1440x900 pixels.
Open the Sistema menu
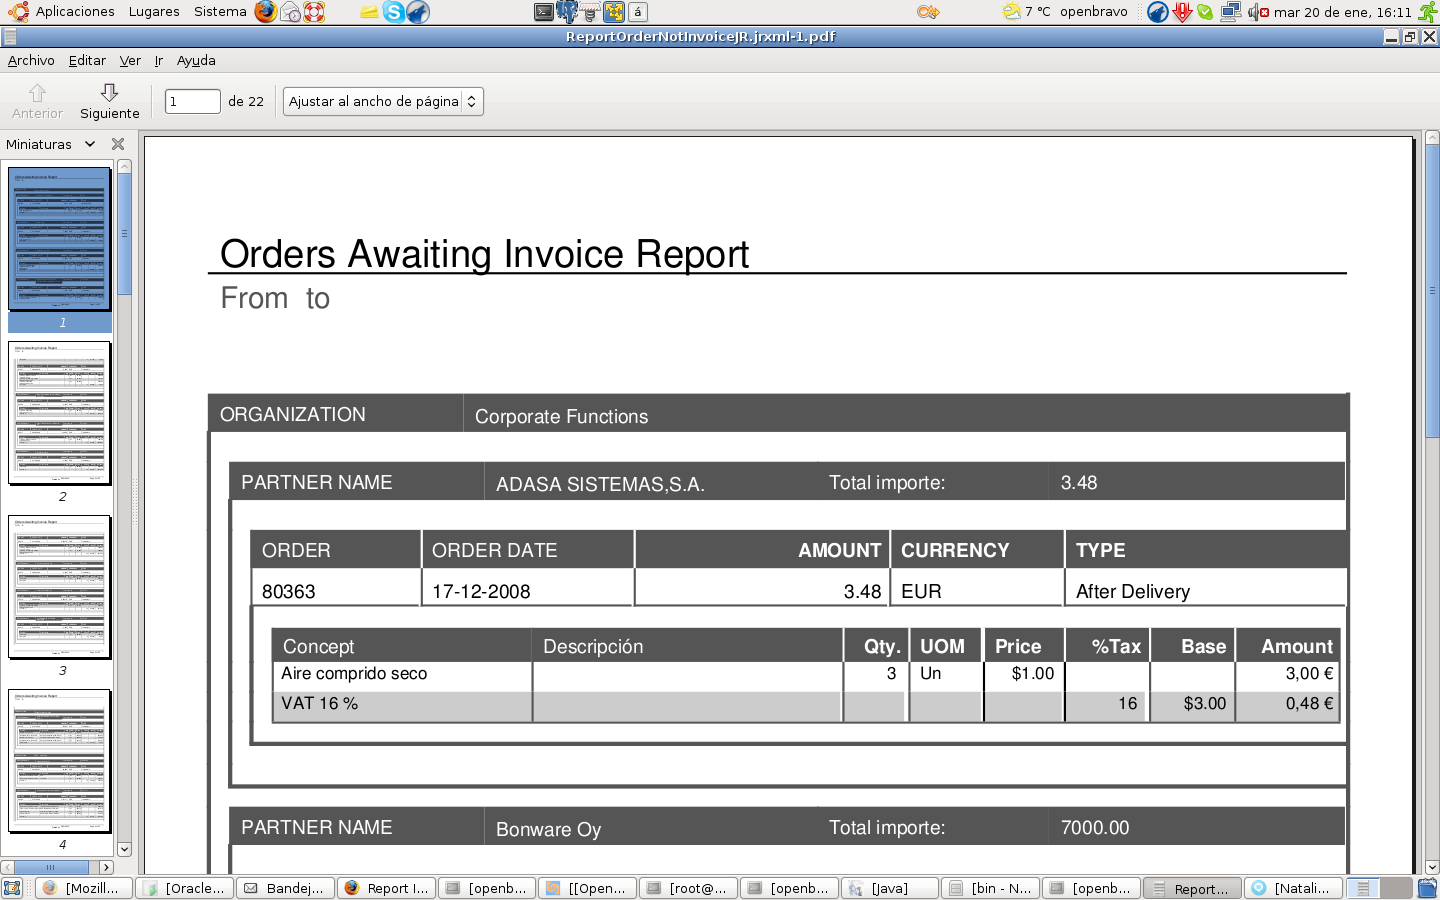[x=220, y=12]
